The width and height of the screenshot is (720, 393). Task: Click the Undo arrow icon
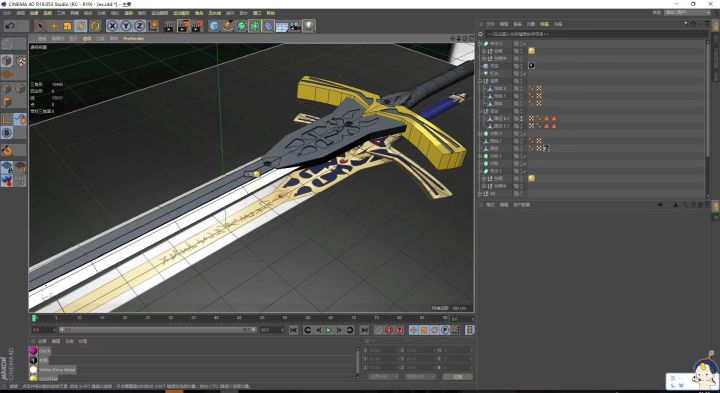[10, 26]
